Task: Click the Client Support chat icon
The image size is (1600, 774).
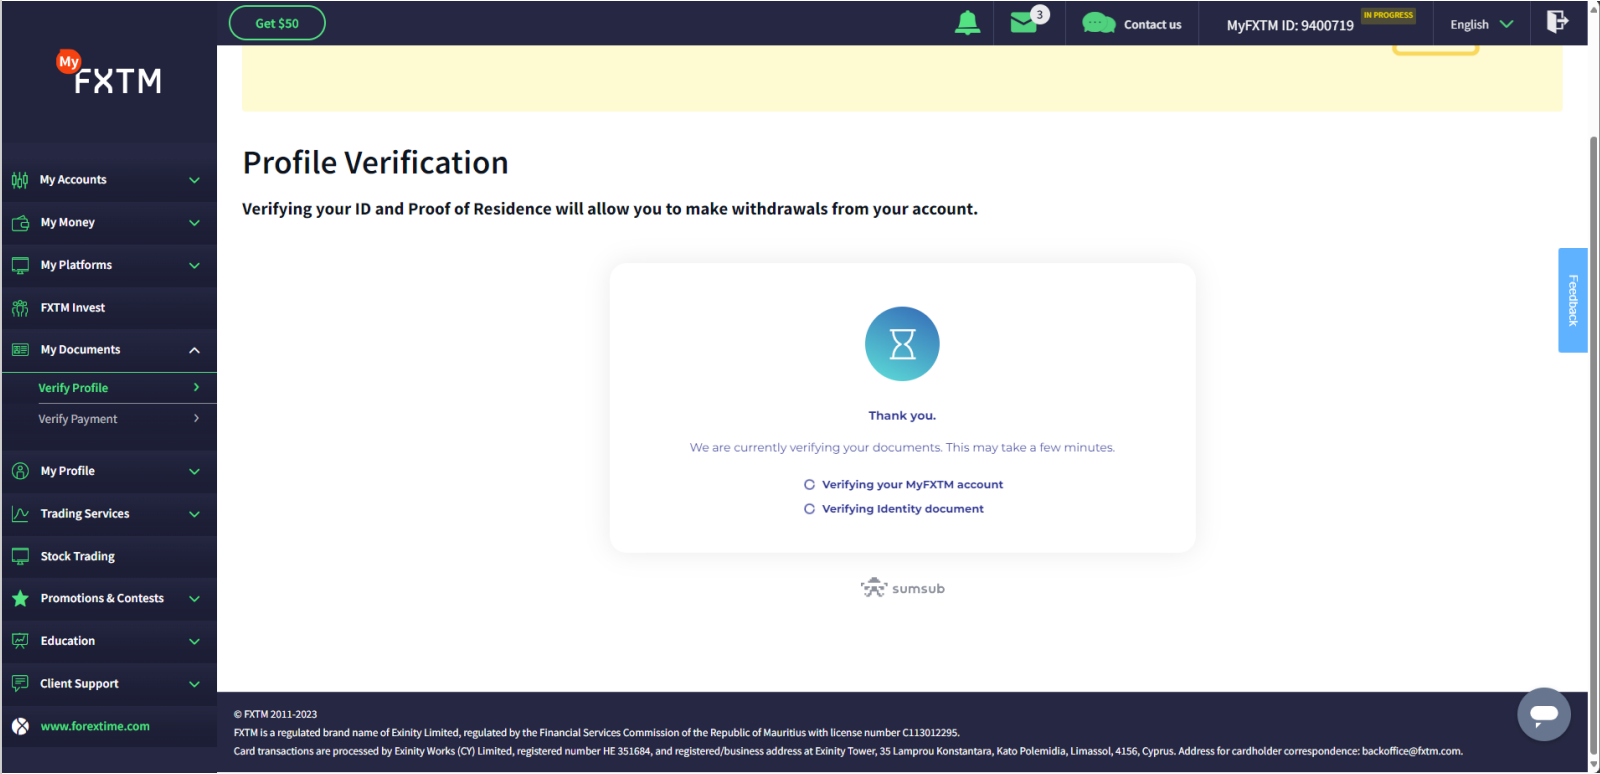Action: click(x=20, y=684)
